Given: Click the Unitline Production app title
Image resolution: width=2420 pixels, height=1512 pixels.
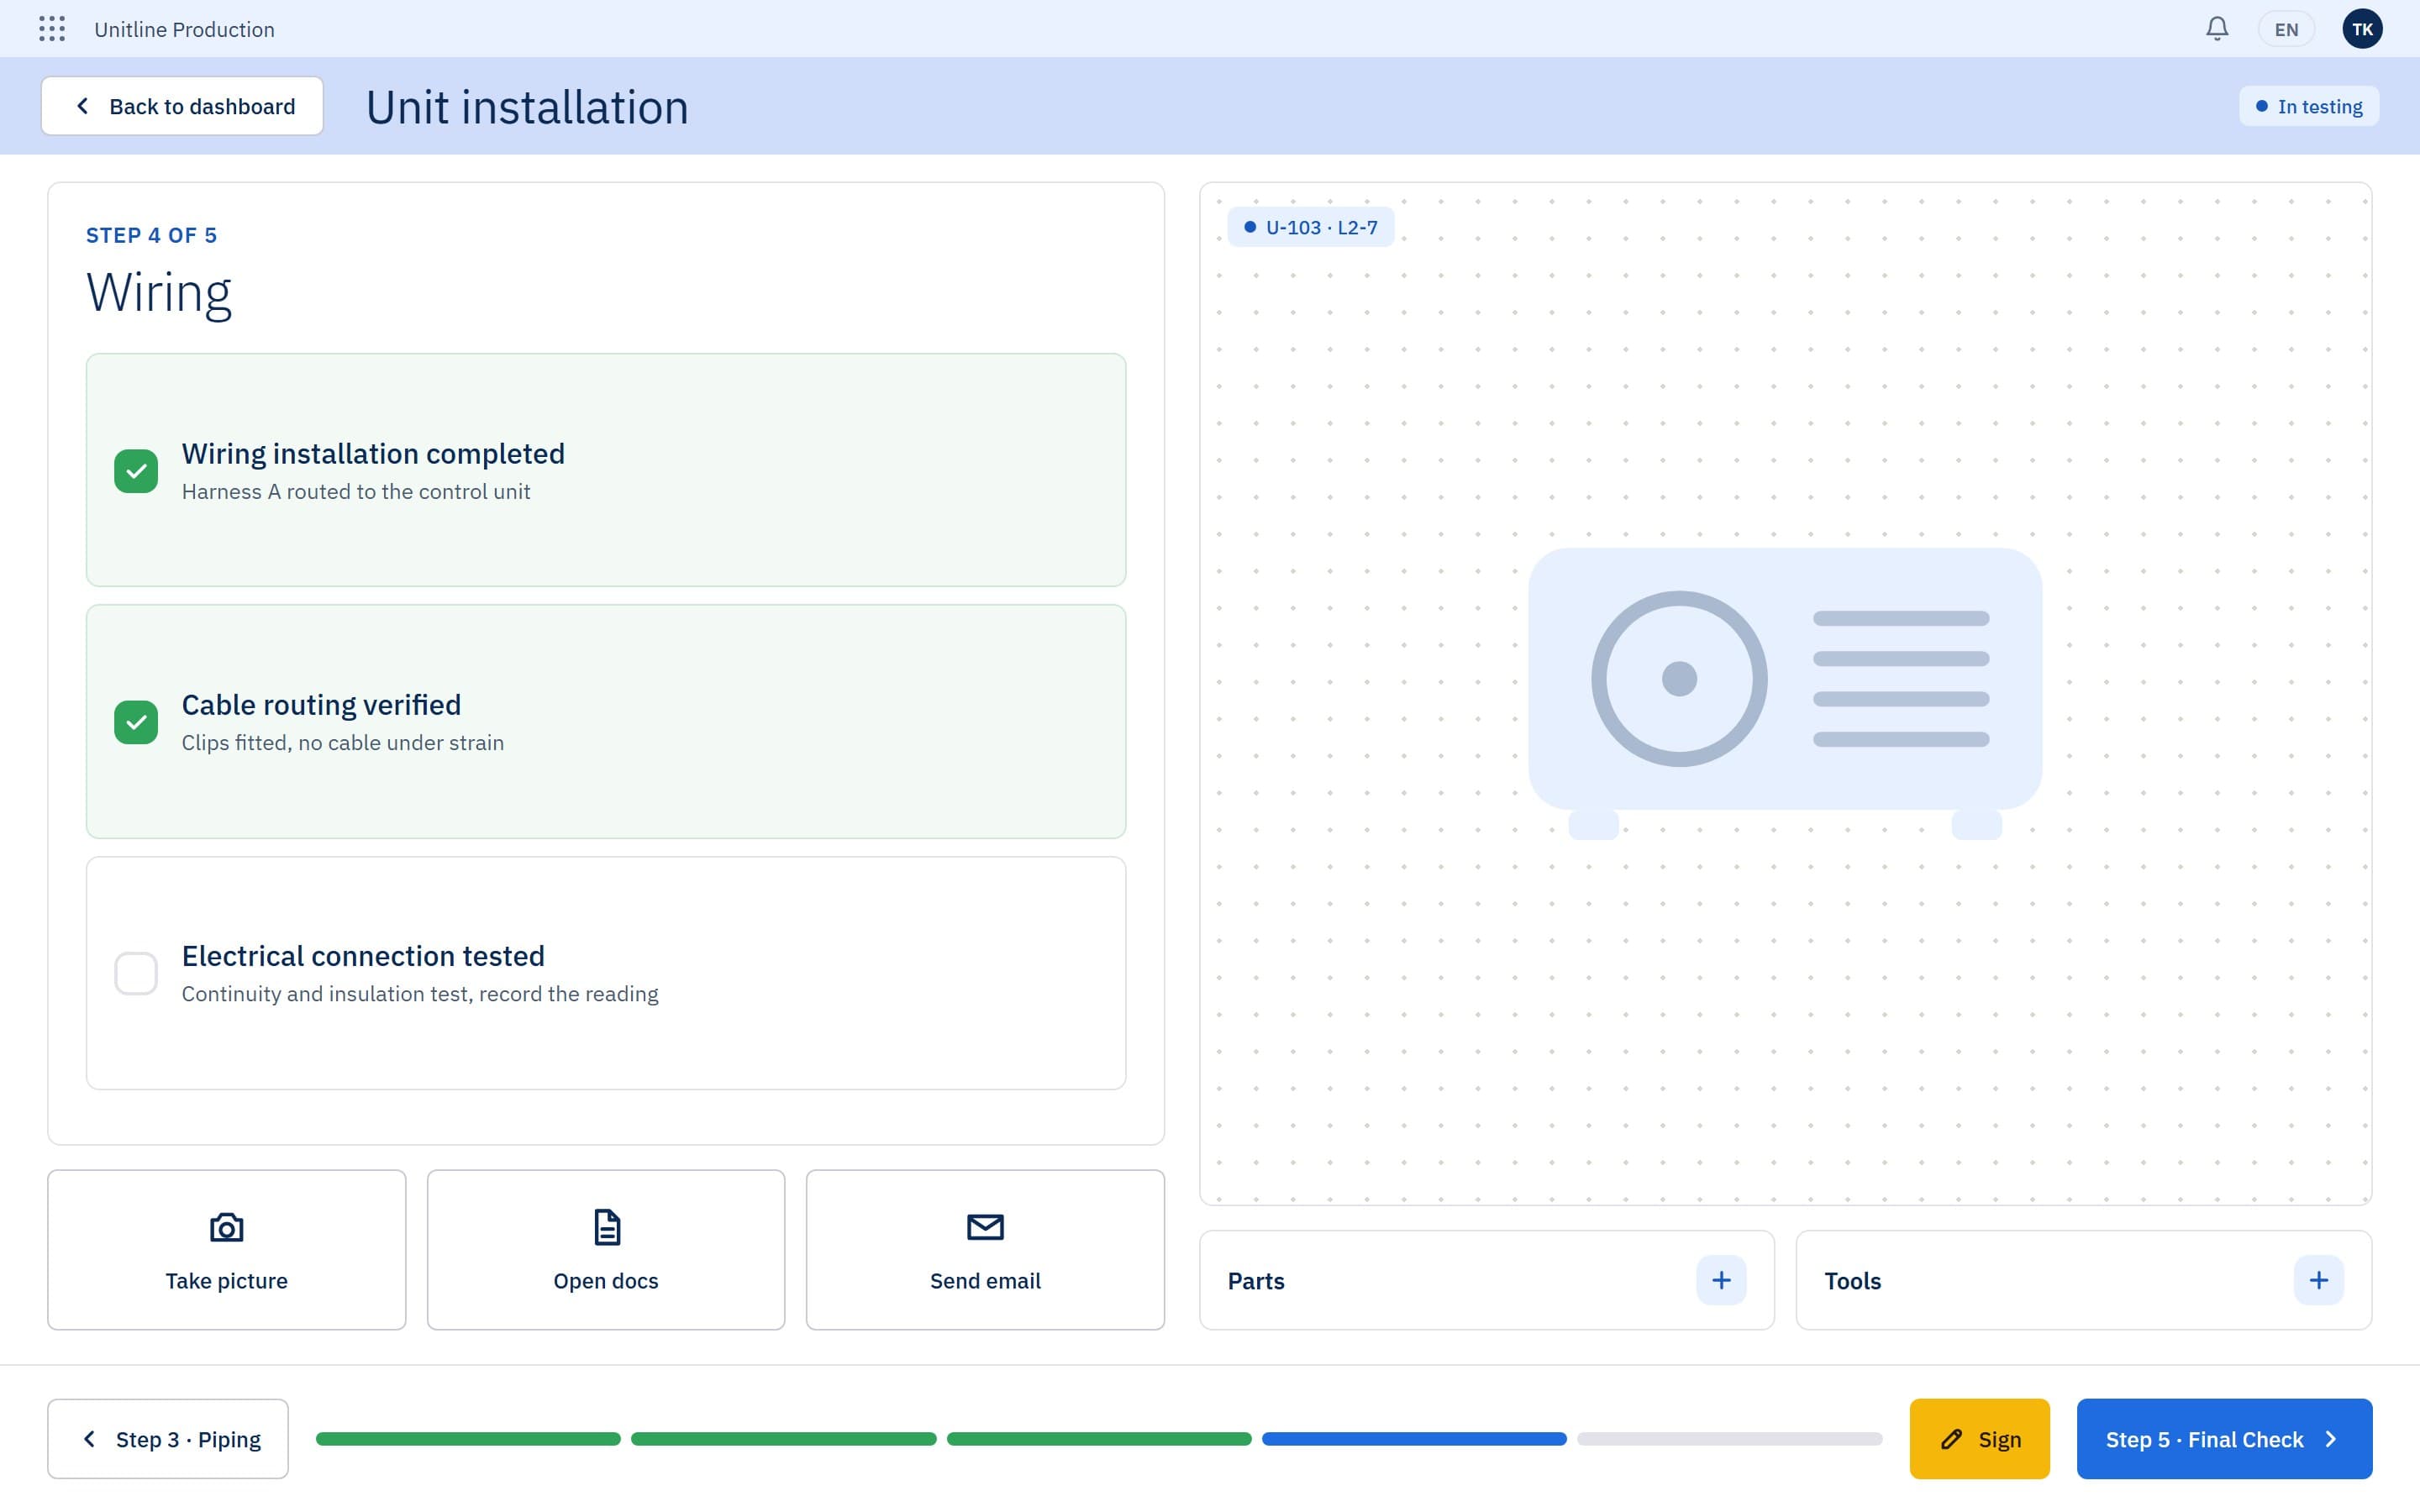Looking at the screenshot, I should point(184,29).
